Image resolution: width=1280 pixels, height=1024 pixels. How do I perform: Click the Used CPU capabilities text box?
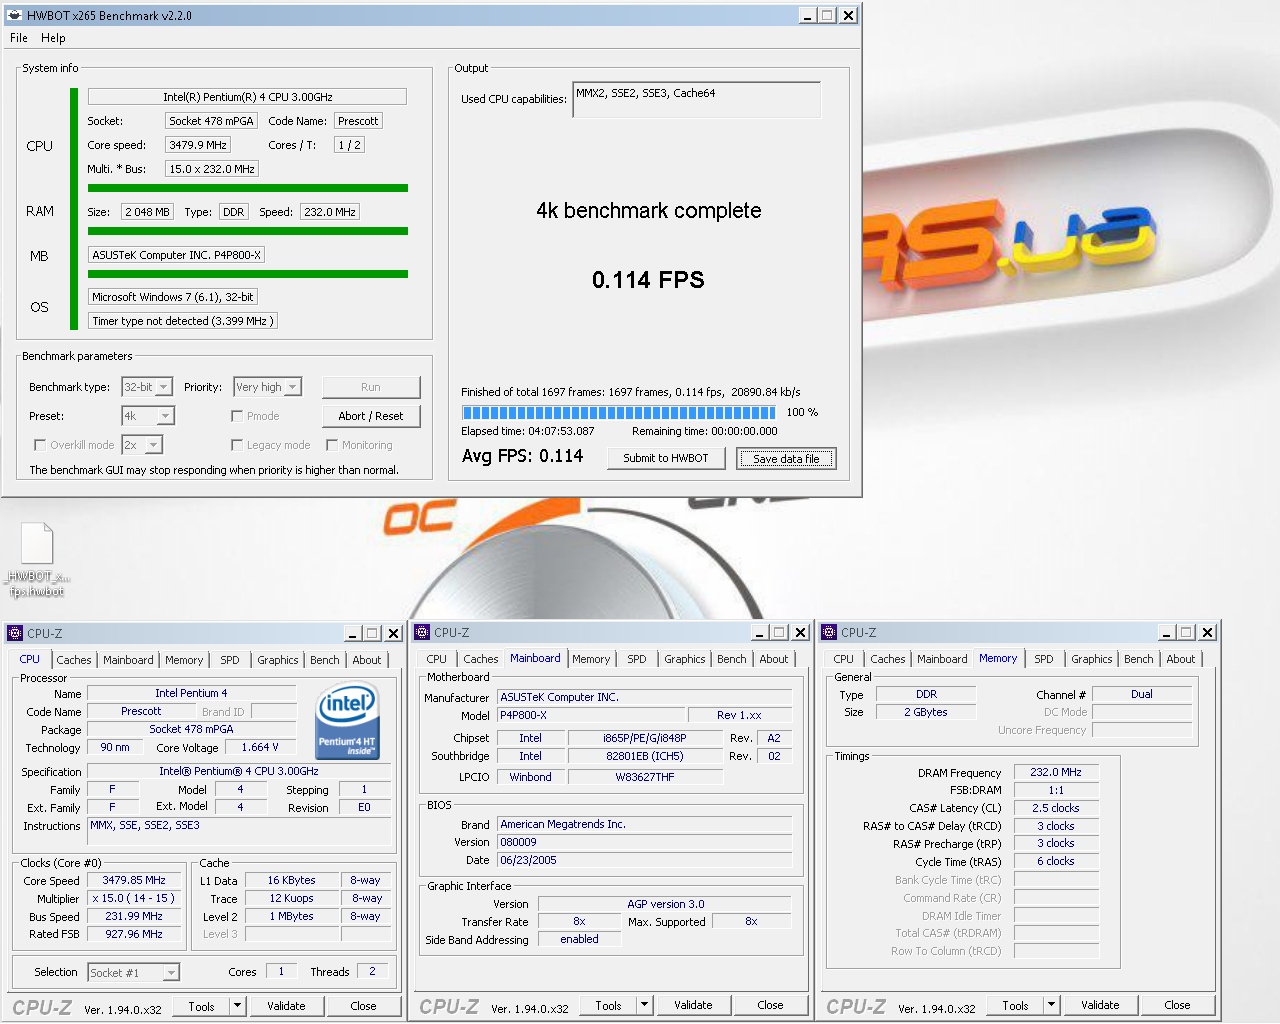696,100
